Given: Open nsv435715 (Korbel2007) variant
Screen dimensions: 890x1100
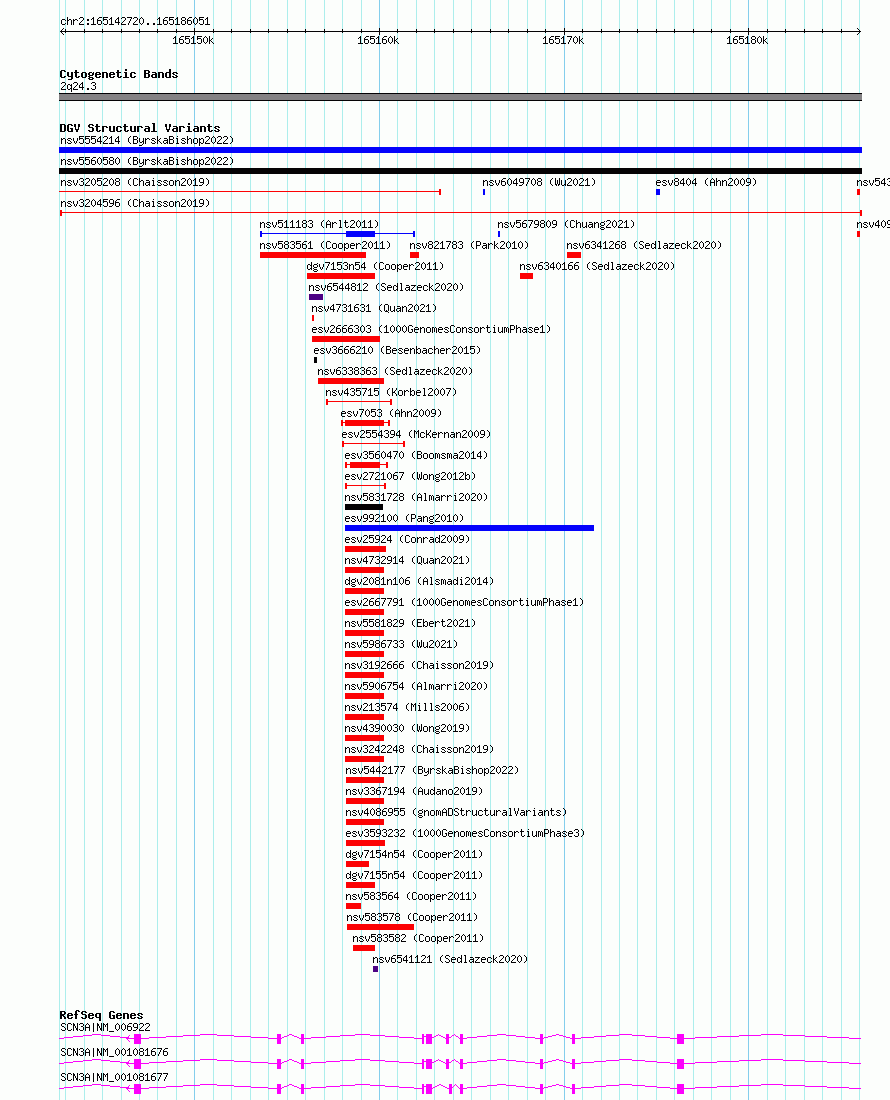Looking at the screenshot, I should 391,393.
